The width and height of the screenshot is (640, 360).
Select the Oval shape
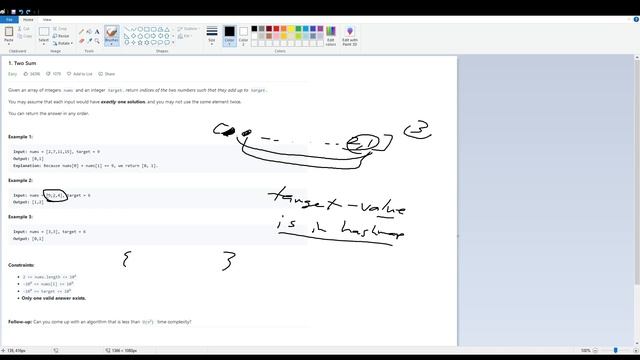click(140, 29)
